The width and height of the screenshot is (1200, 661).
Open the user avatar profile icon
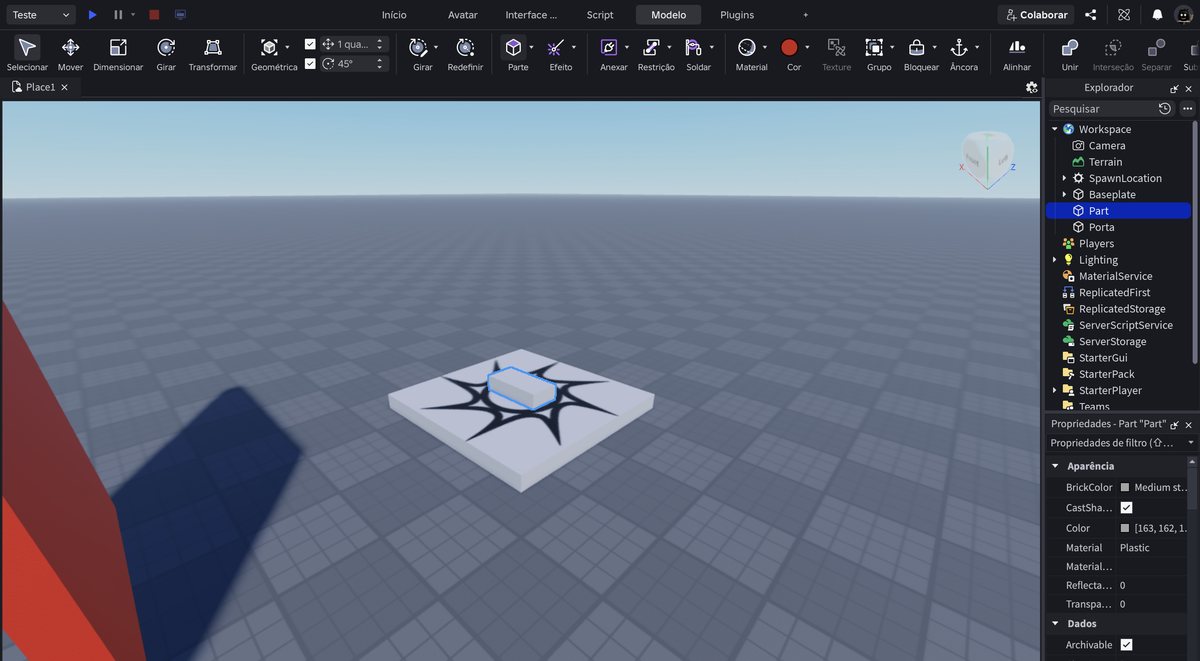point(1183,15)
